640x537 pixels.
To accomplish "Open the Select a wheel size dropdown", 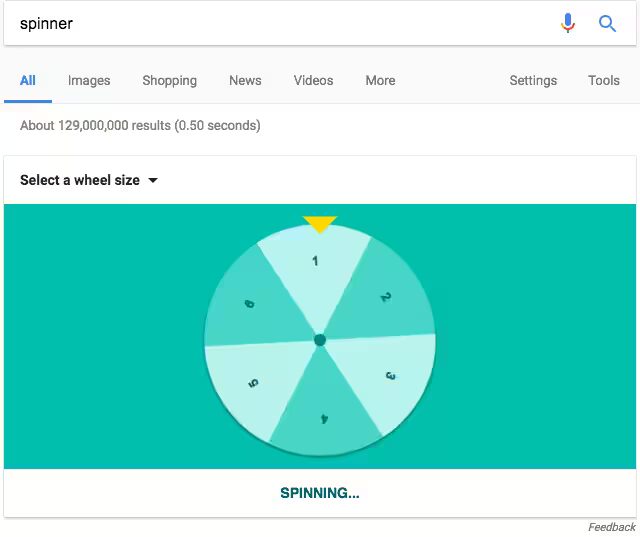I will point(90,180).
